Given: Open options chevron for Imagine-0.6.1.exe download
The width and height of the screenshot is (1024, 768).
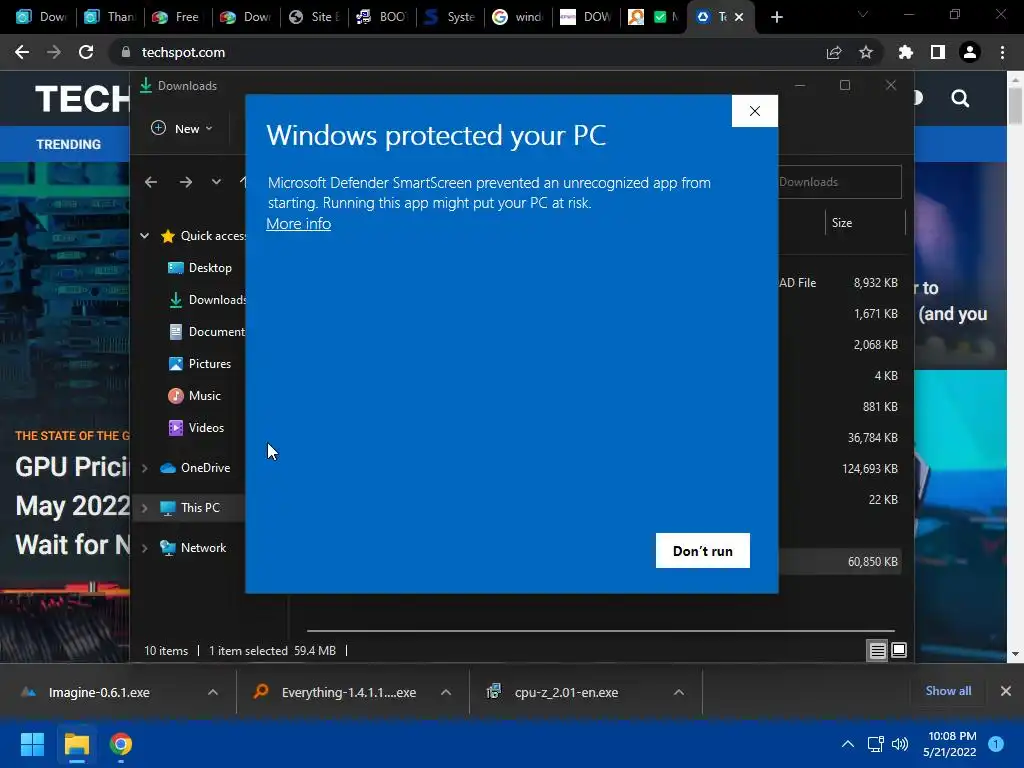Looking at the screenshot, I should (212, 692).
